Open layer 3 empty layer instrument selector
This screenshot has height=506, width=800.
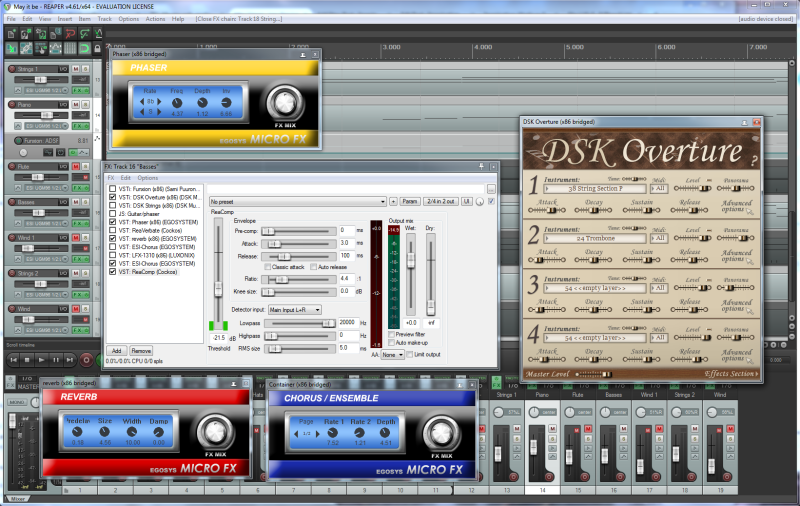[x=595, y=288]
